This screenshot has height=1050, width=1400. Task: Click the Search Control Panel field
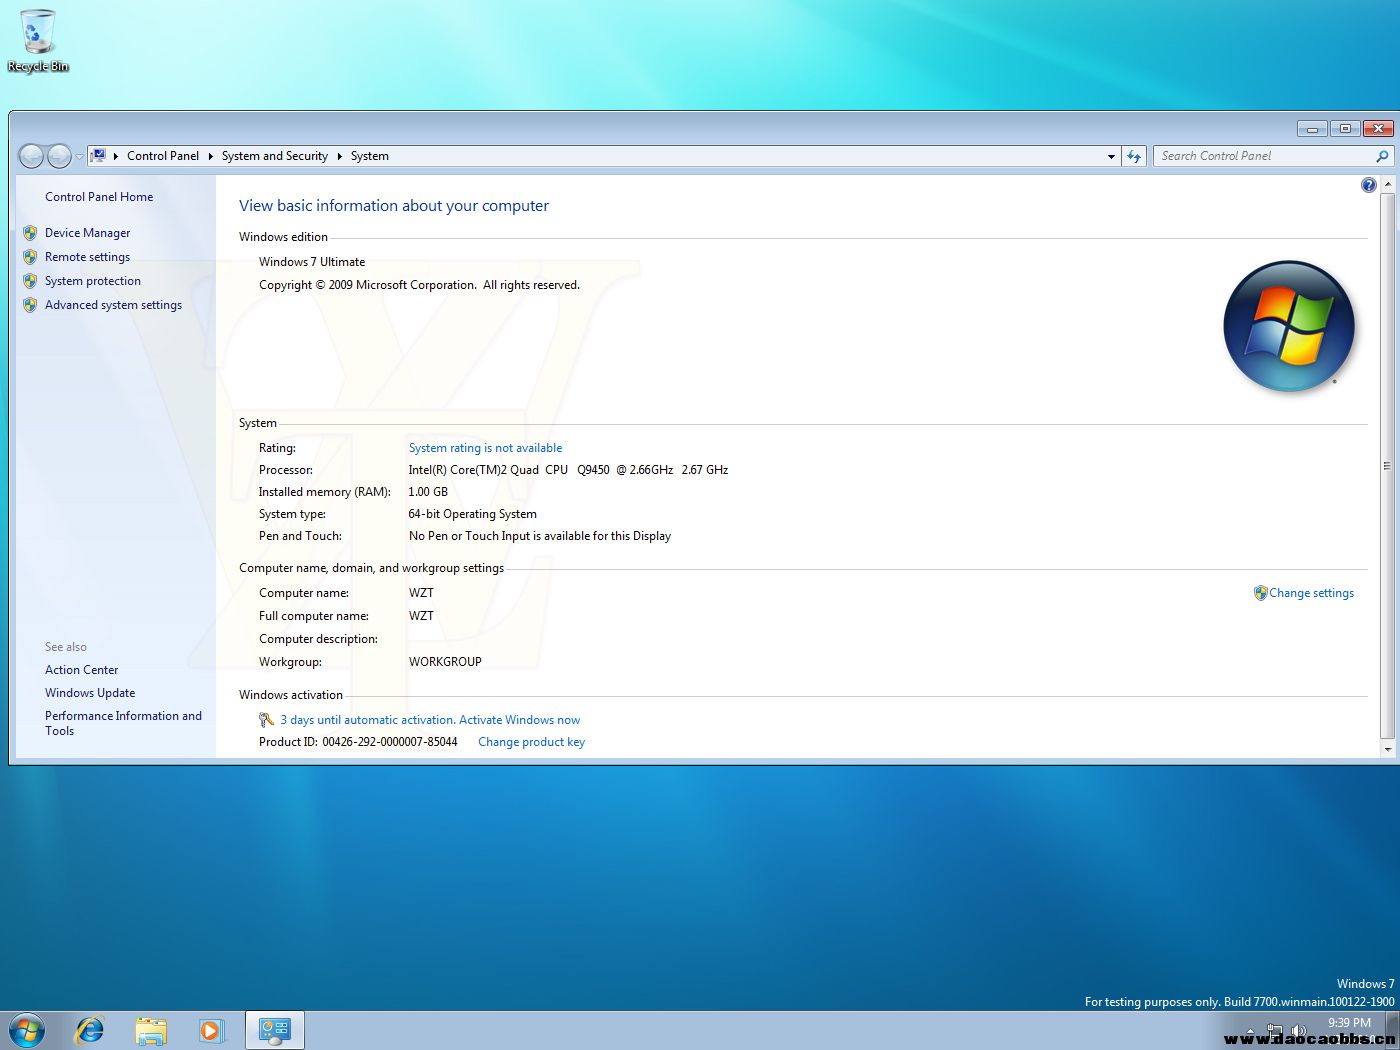click(1265, 156)
